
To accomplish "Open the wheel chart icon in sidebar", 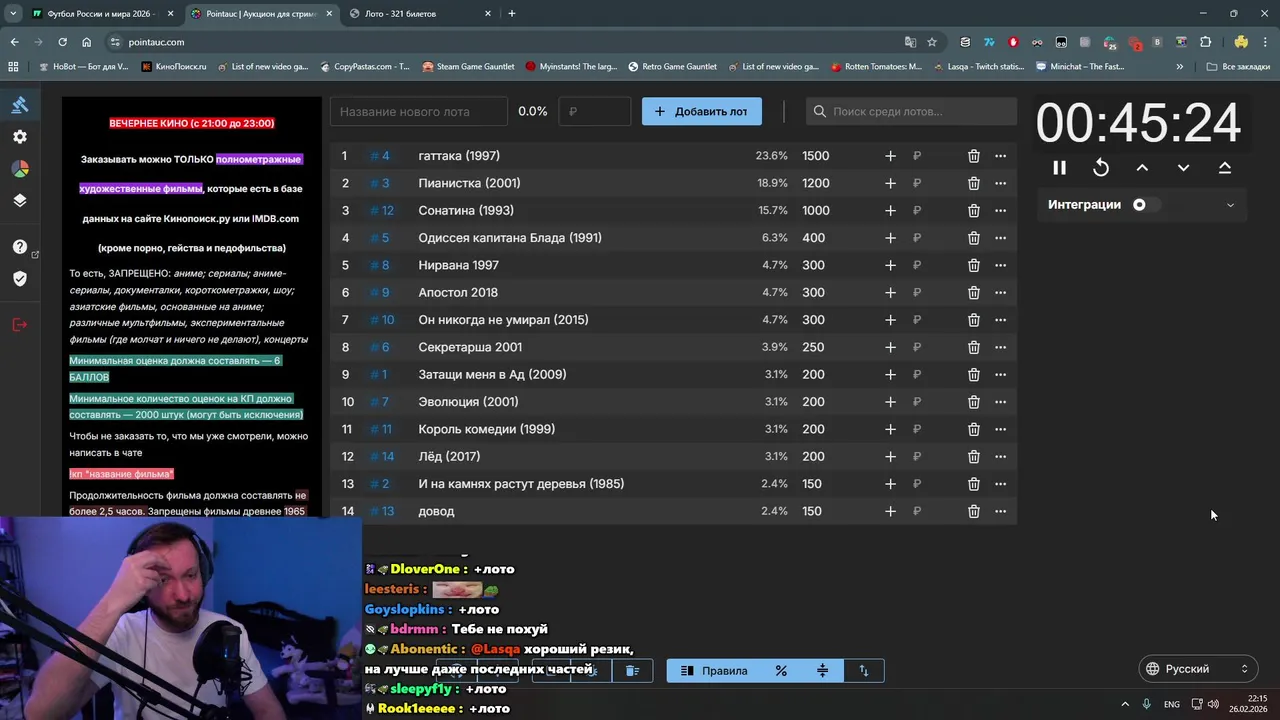I will click(20, 169).
